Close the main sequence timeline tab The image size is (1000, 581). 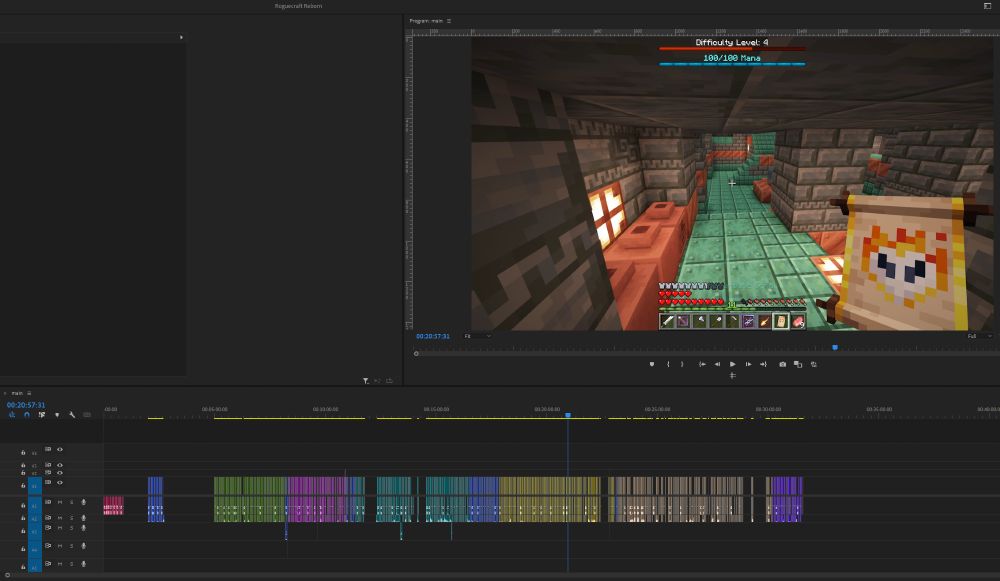point(5,393)
